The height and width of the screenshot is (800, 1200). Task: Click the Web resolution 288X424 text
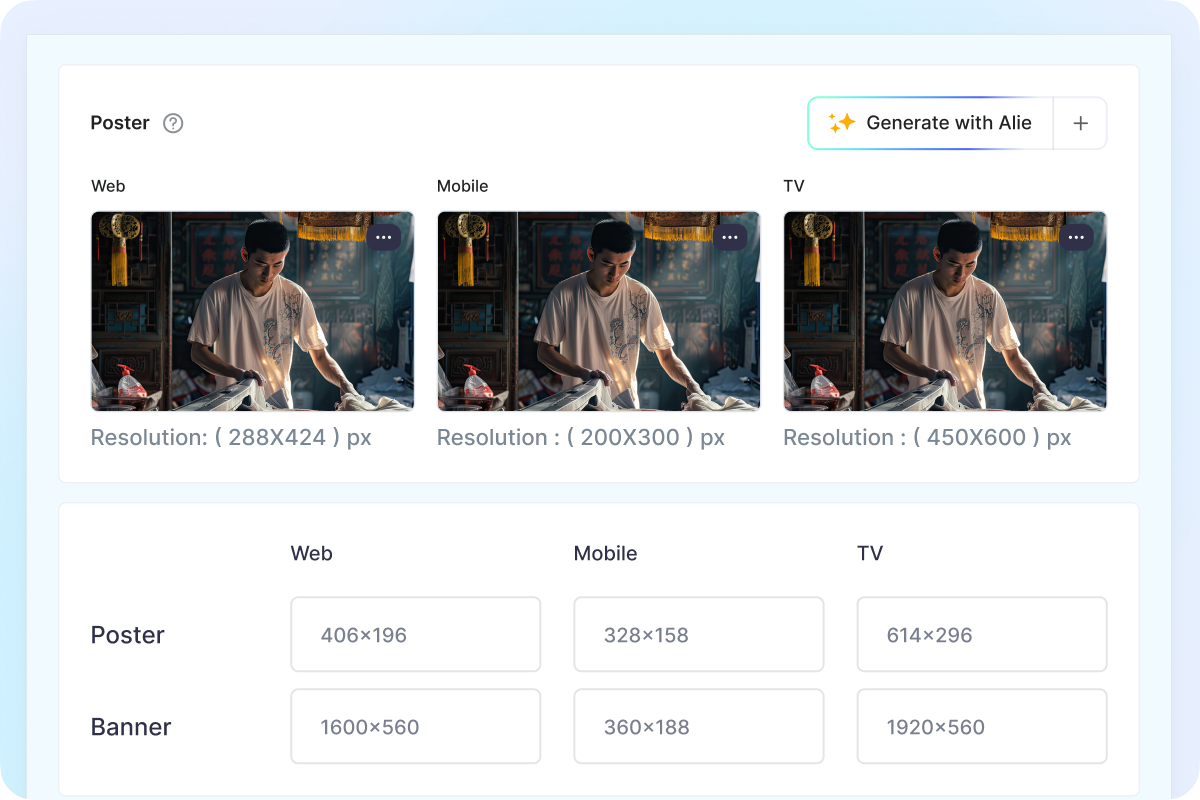230,437
